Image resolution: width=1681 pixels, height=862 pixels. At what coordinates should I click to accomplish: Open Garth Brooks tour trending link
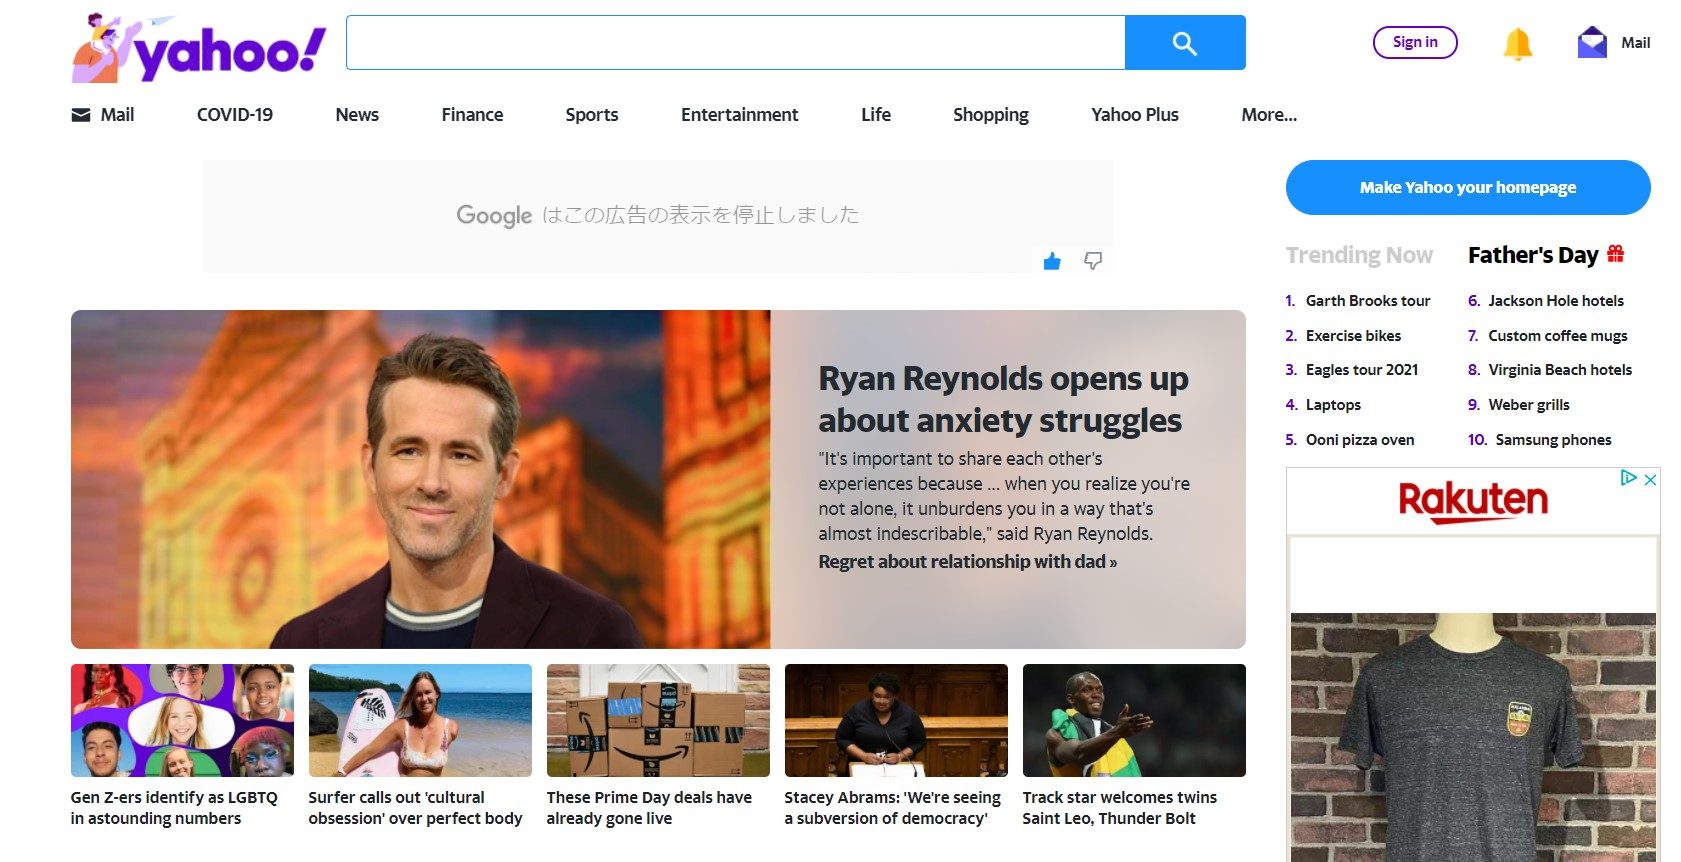pos(1367,301)
